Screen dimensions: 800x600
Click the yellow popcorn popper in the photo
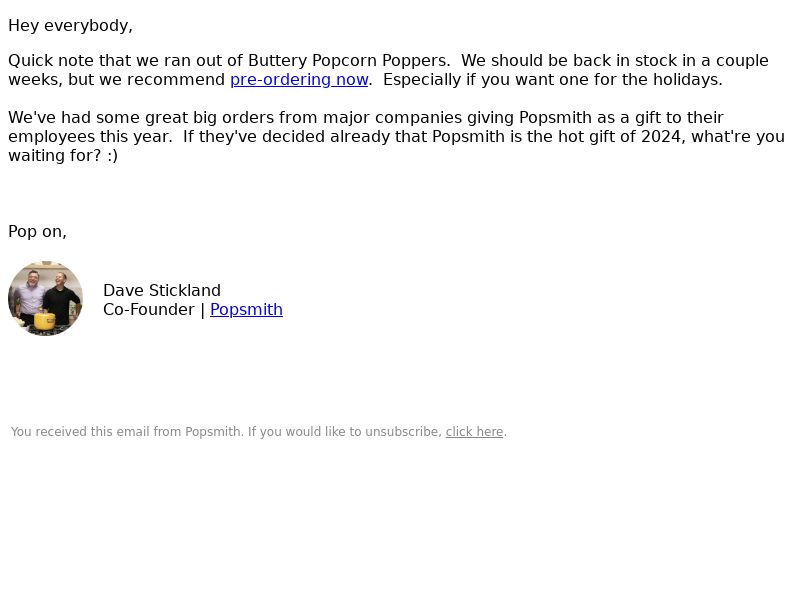click(x=45, y=320)
